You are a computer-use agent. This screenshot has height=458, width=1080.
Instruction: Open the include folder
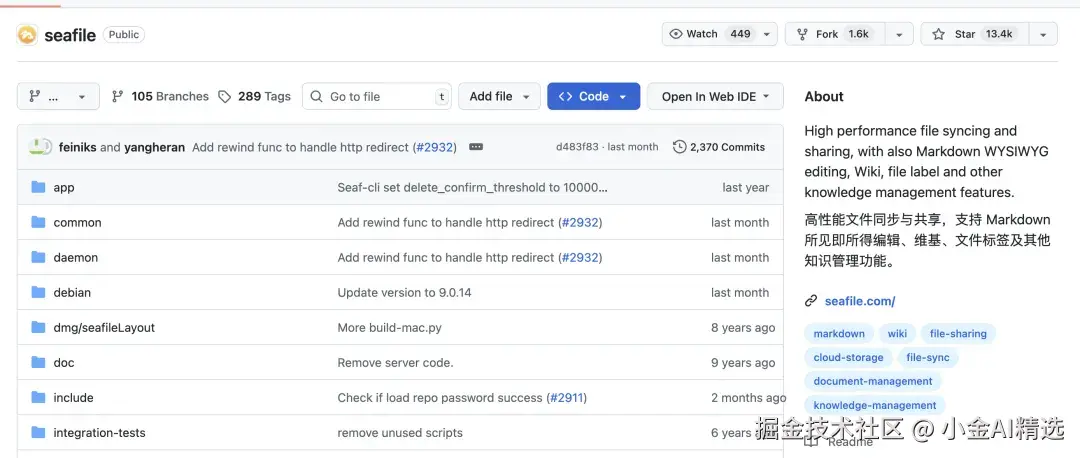73,398
